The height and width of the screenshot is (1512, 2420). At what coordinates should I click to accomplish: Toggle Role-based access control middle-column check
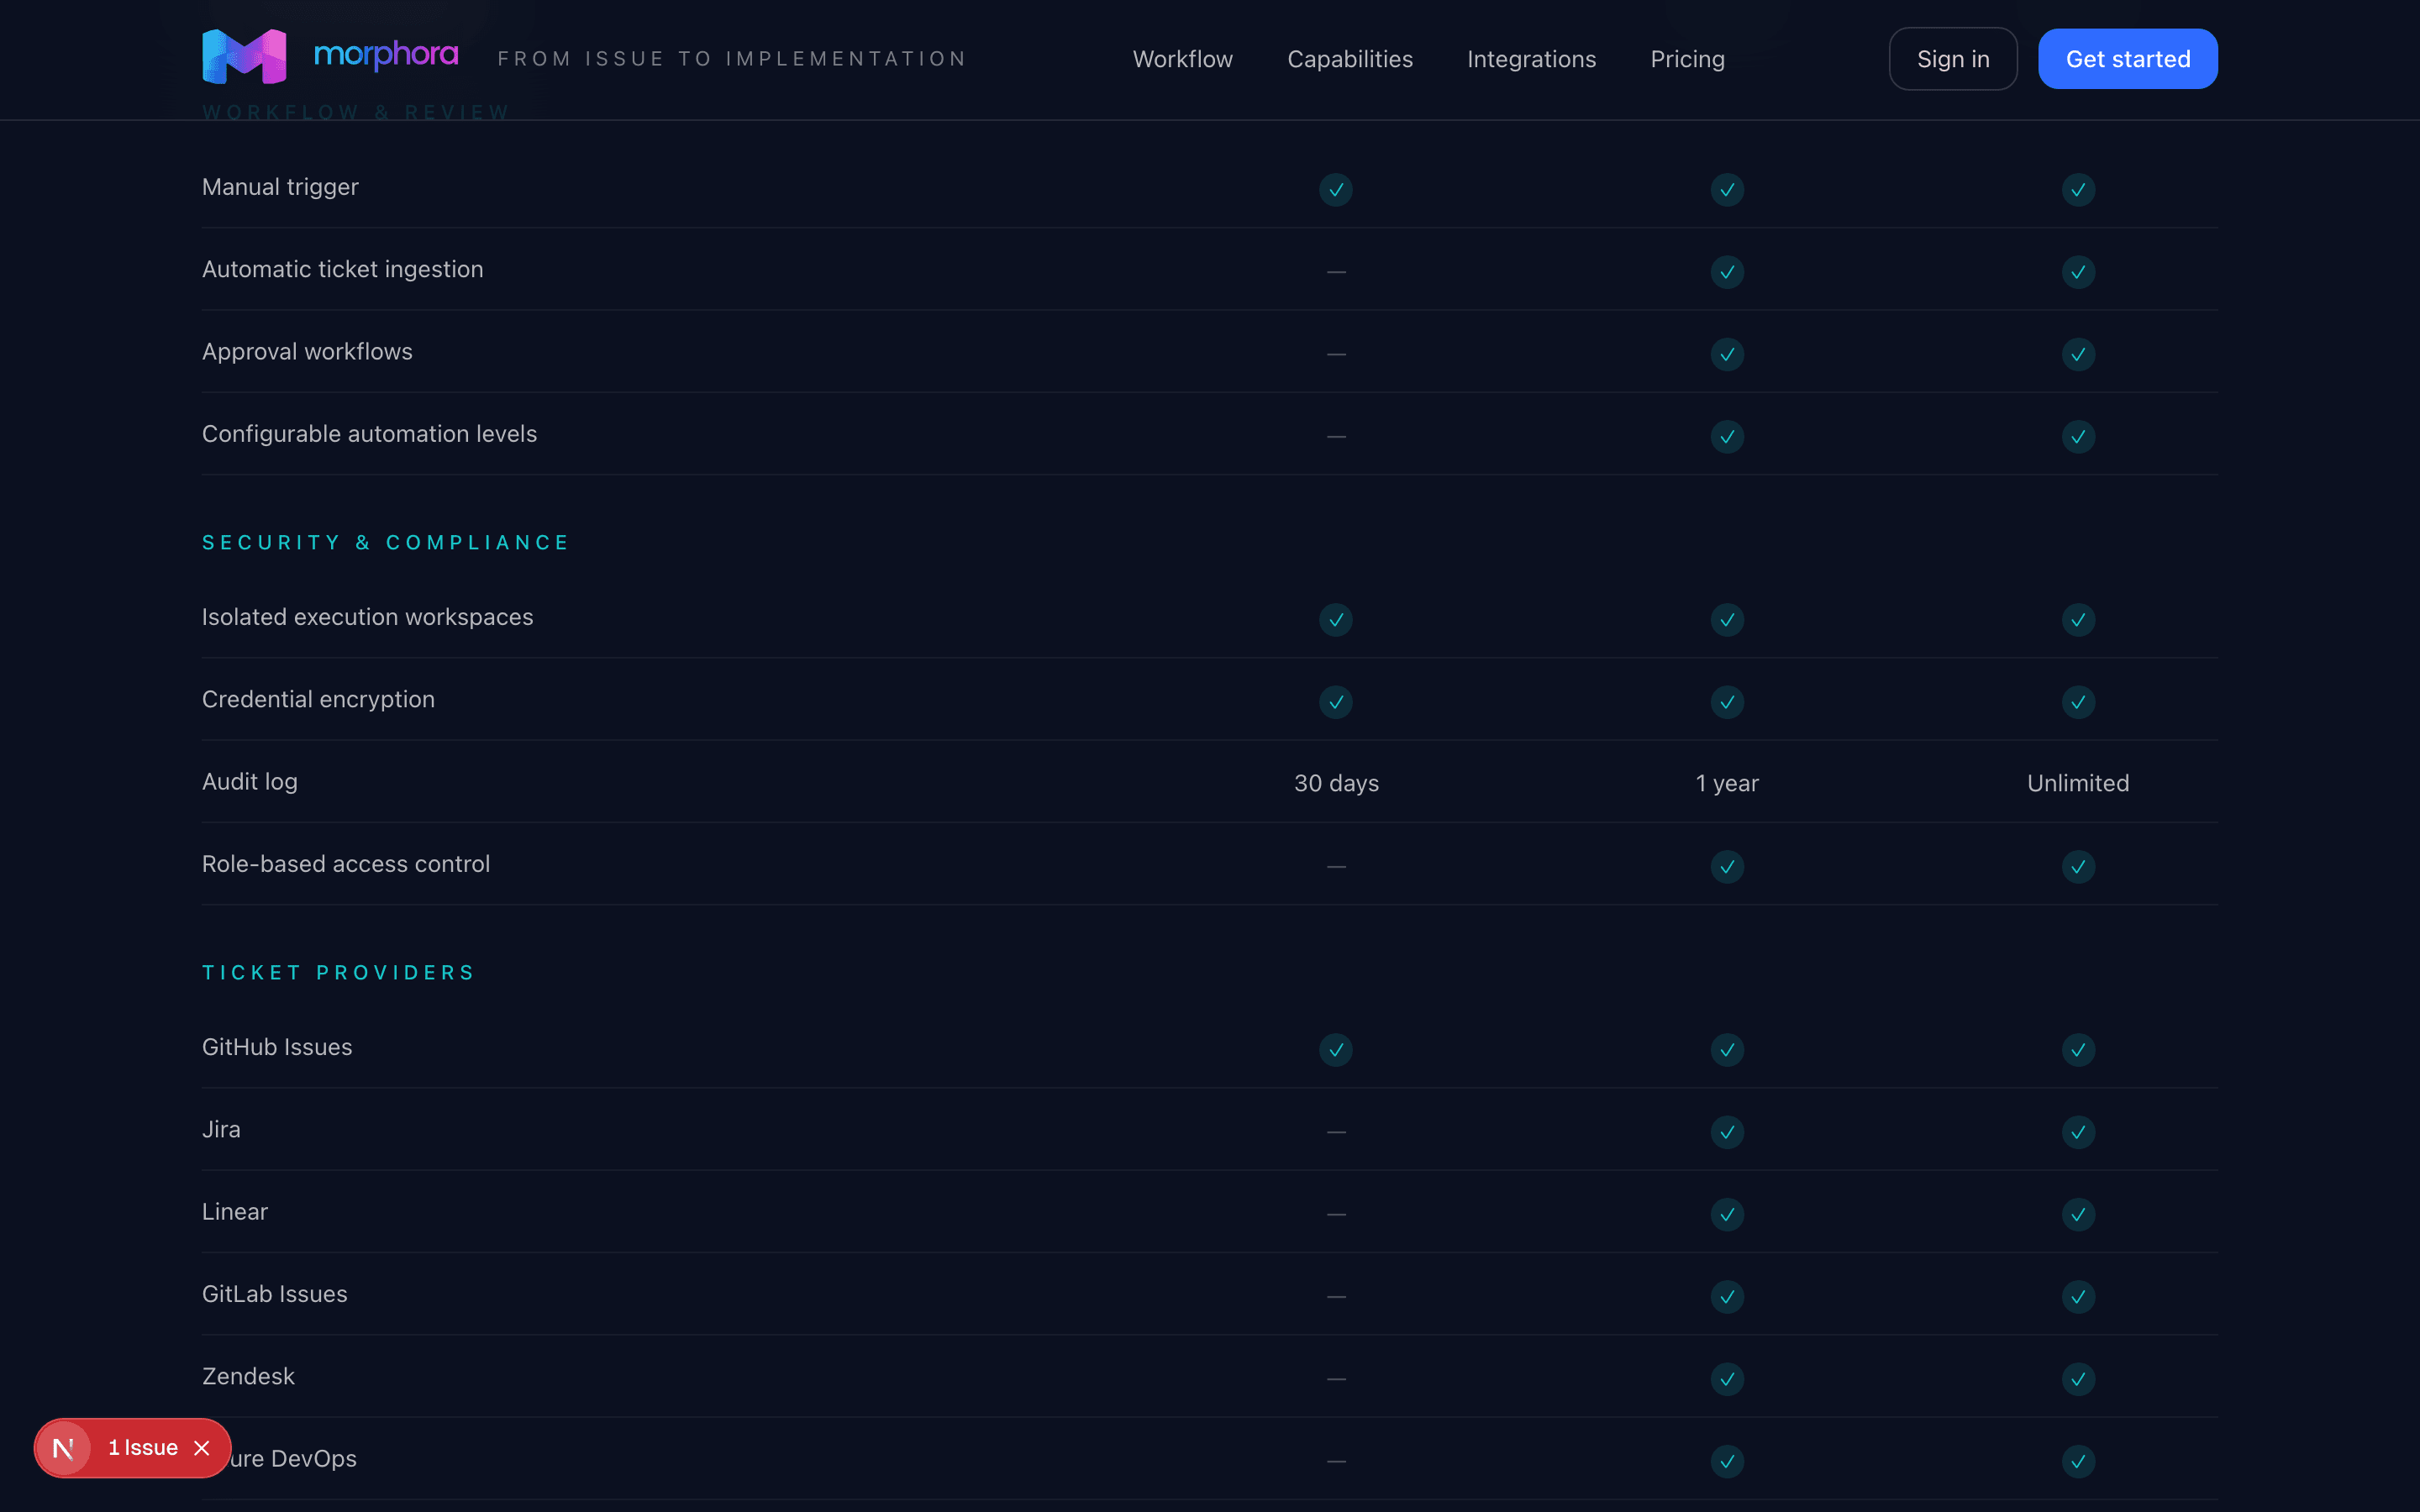[1727, 866]
